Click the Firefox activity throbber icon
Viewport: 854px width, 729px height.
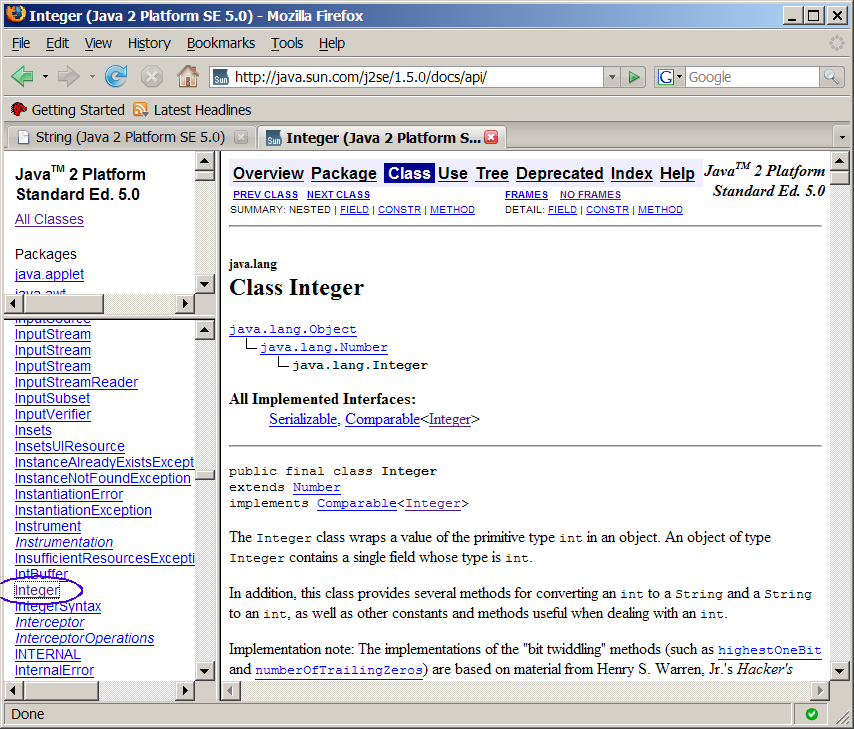[837, 43]
